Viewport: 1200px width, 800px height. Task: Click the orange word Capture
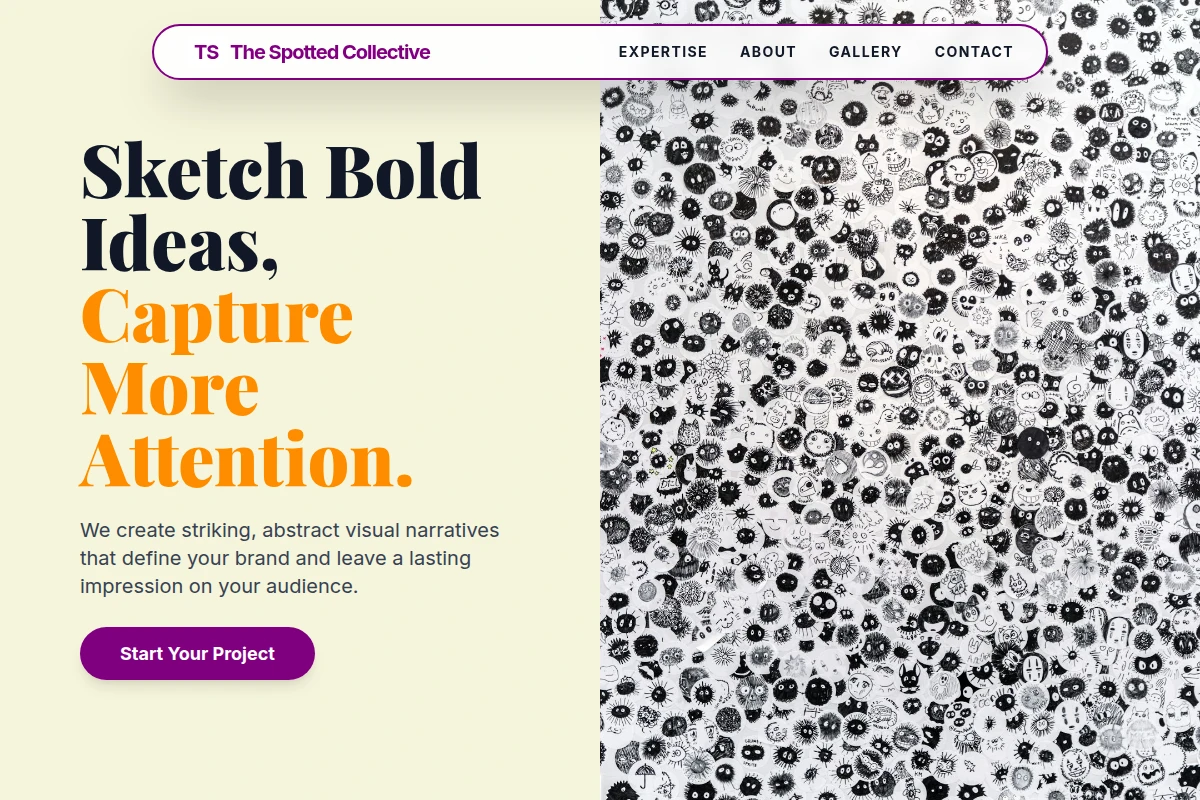coord(217,316)
